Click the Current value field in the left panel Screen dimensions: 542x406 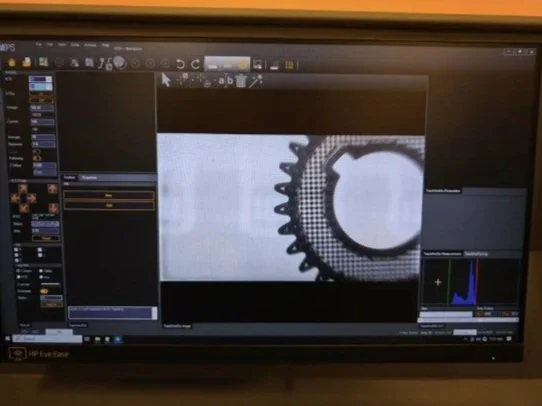[42, 122]
